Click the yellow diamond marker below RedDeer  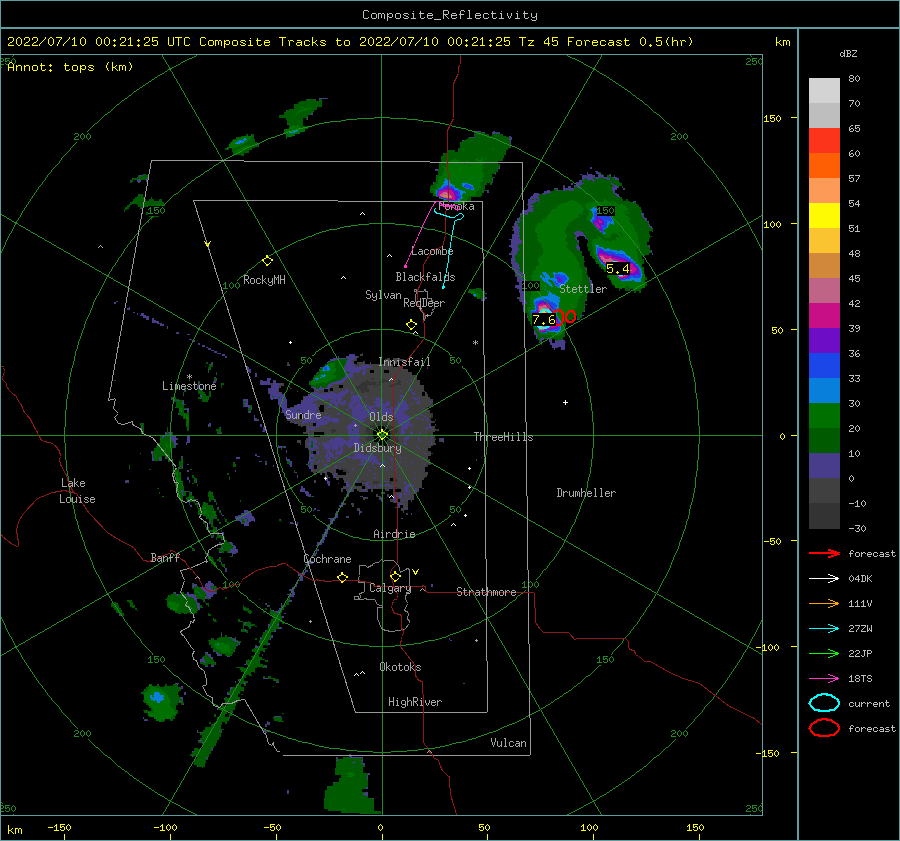(411, 325)
